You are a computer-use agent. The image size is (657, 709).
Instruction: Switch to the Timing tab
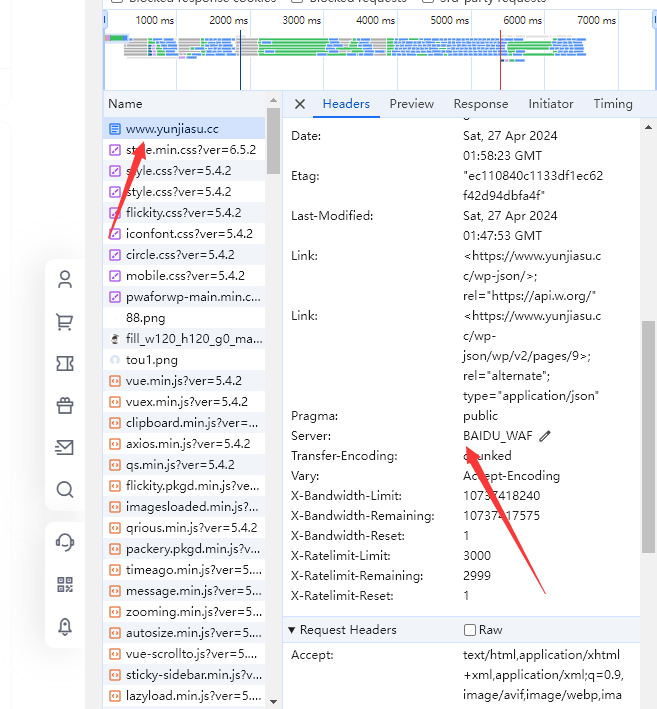tap(613, 104)
